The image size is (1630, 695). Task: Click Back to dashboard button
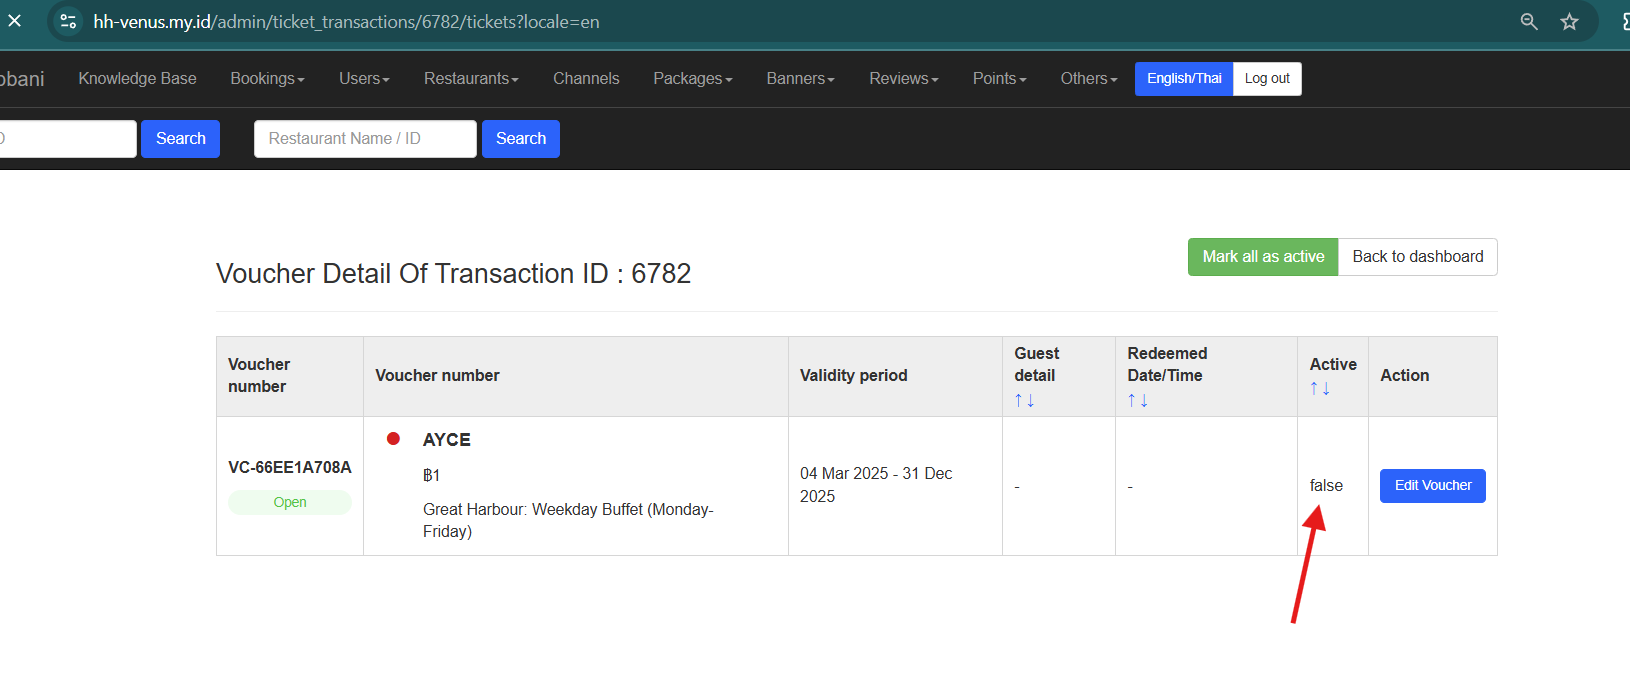[x=1417, y=257]
